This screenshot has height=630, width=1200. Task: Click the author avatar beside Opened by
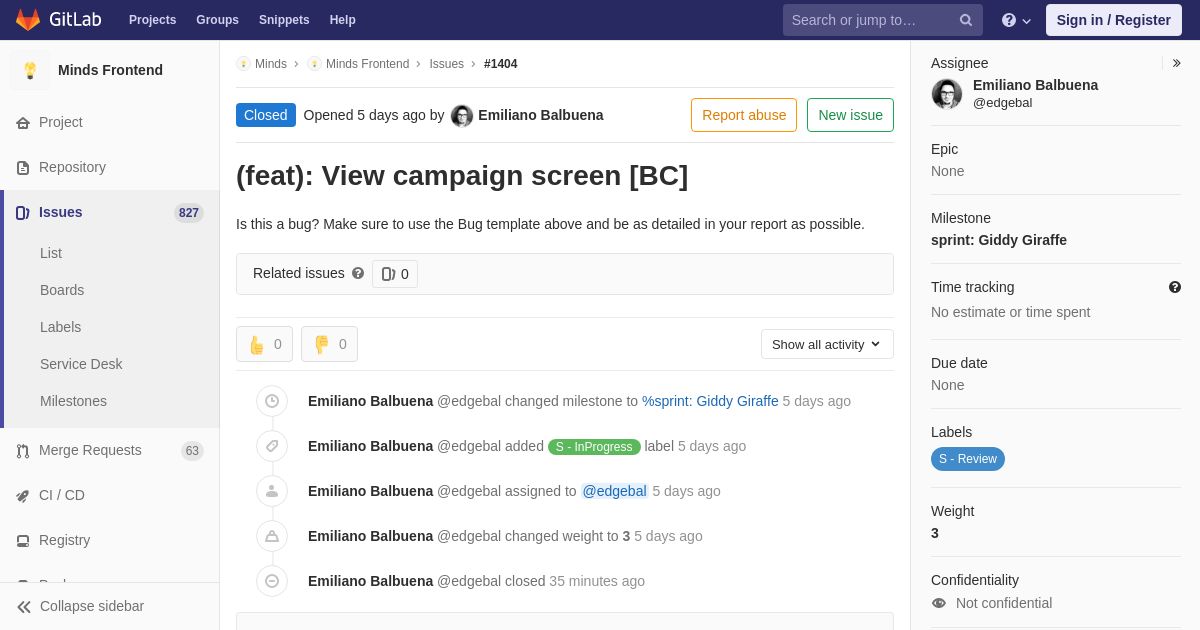pos(462,115)
